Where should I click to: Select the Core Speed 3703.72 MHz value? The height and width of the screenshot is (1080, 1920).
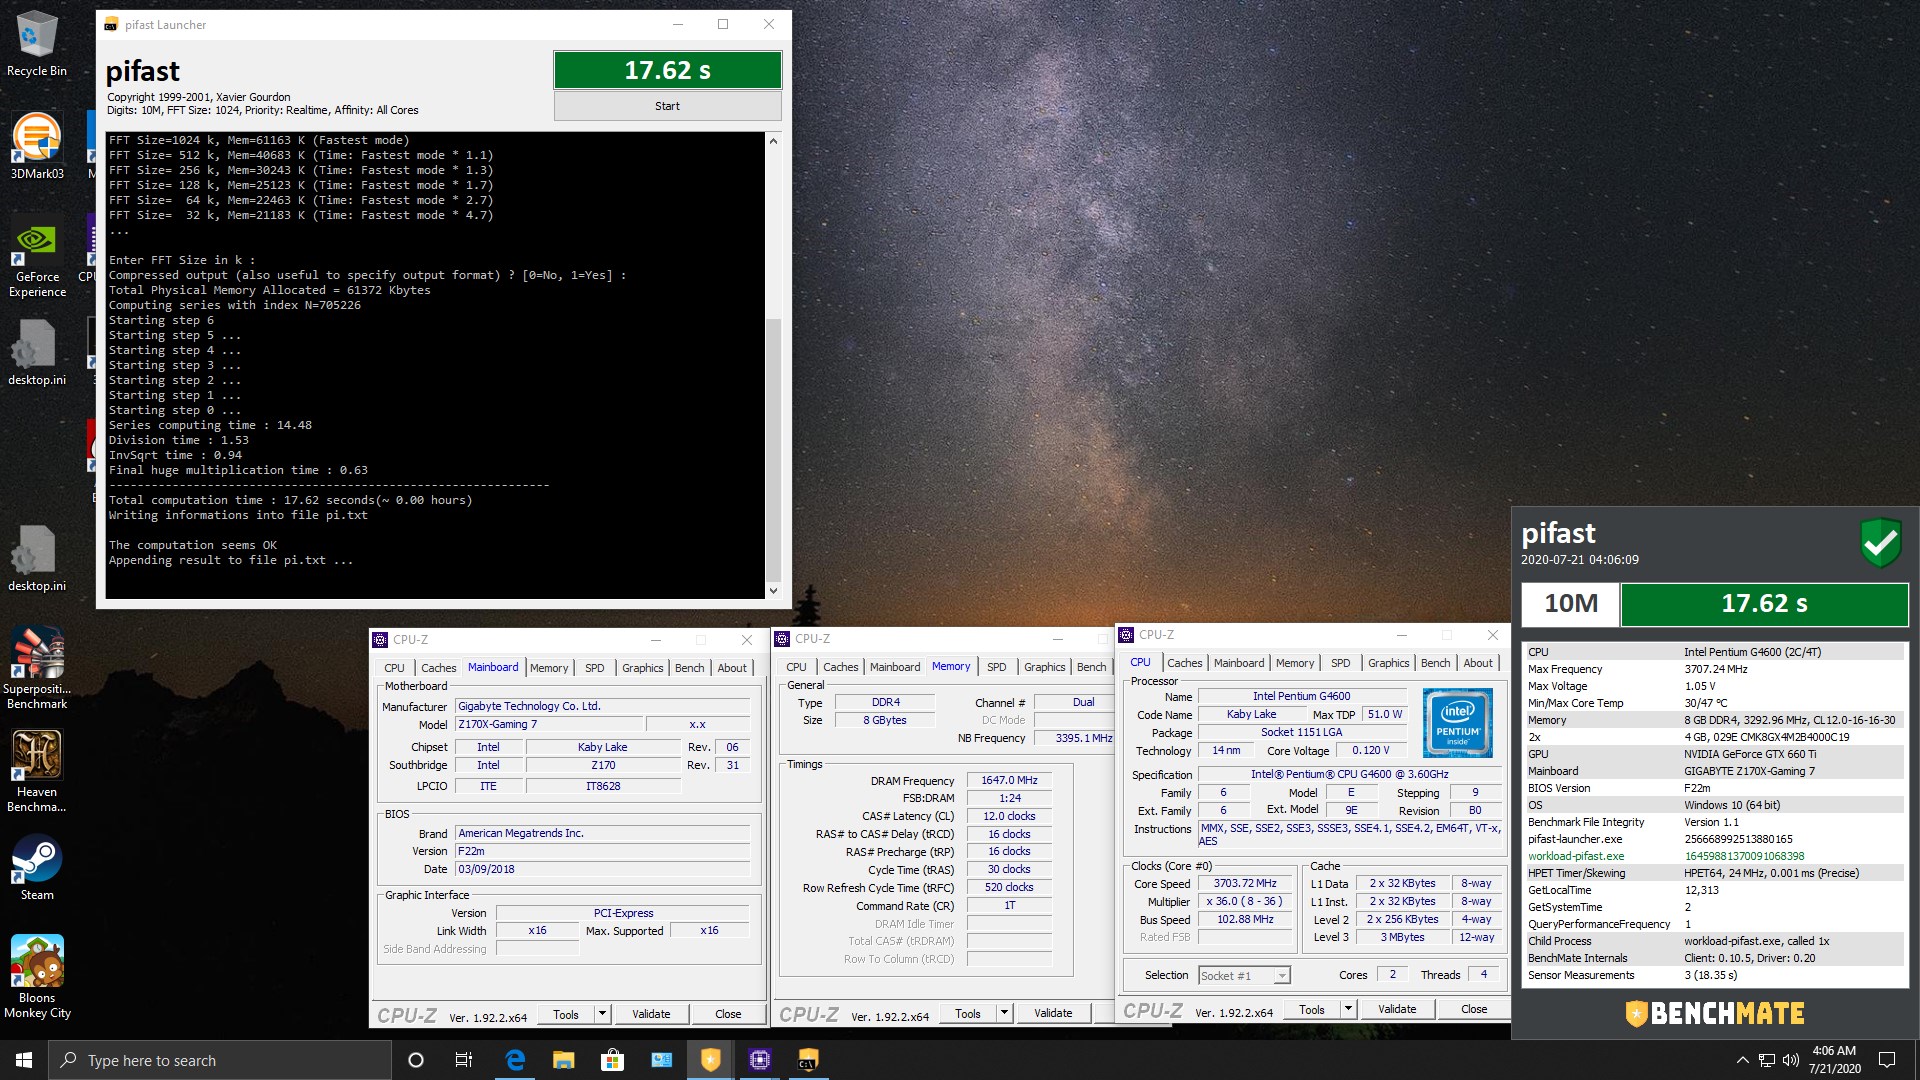coord(1245,883)
